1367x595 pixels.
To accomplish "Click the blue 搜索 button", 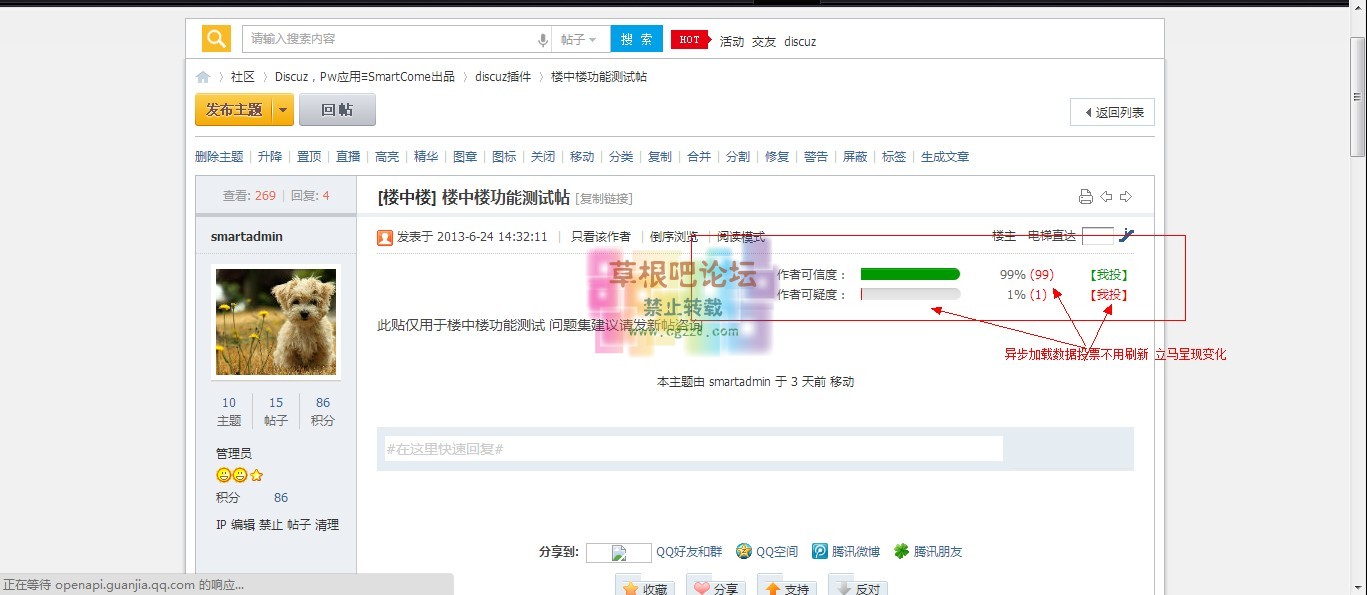I will click(636, 40).
